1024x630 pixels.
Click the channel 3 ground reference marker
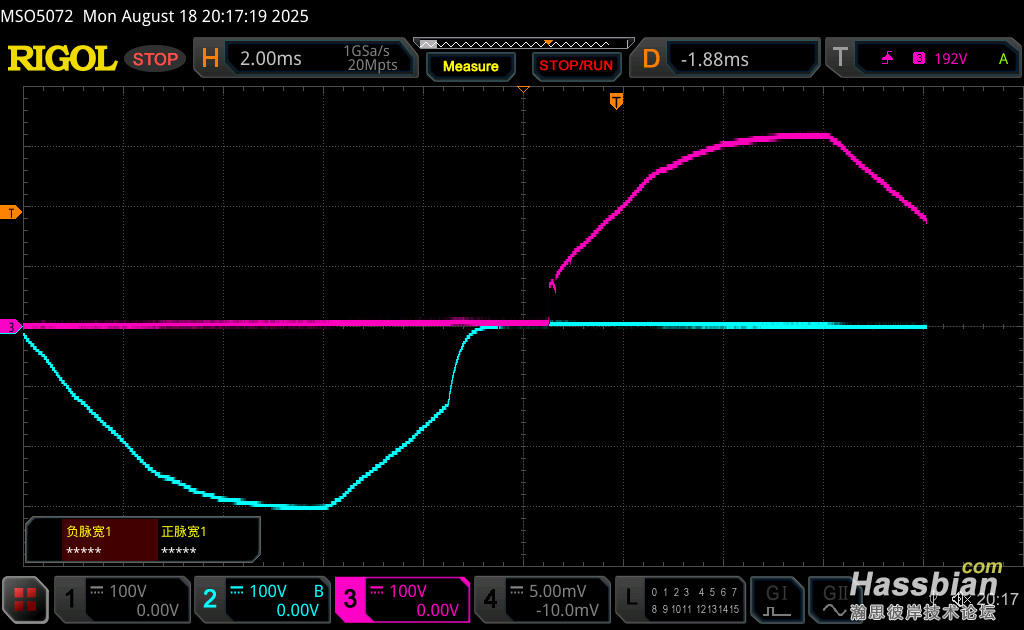11,327
